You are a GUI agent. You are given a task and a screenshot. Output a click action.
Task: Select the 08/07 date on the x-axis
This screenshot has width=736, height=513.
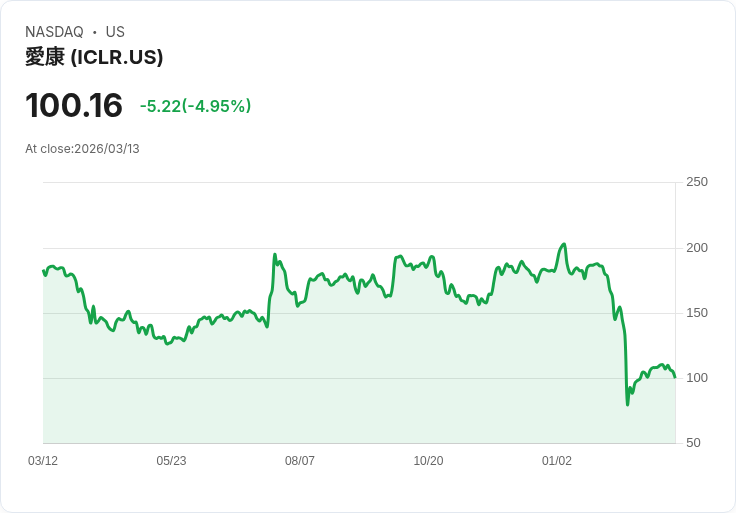coord(300,461)
